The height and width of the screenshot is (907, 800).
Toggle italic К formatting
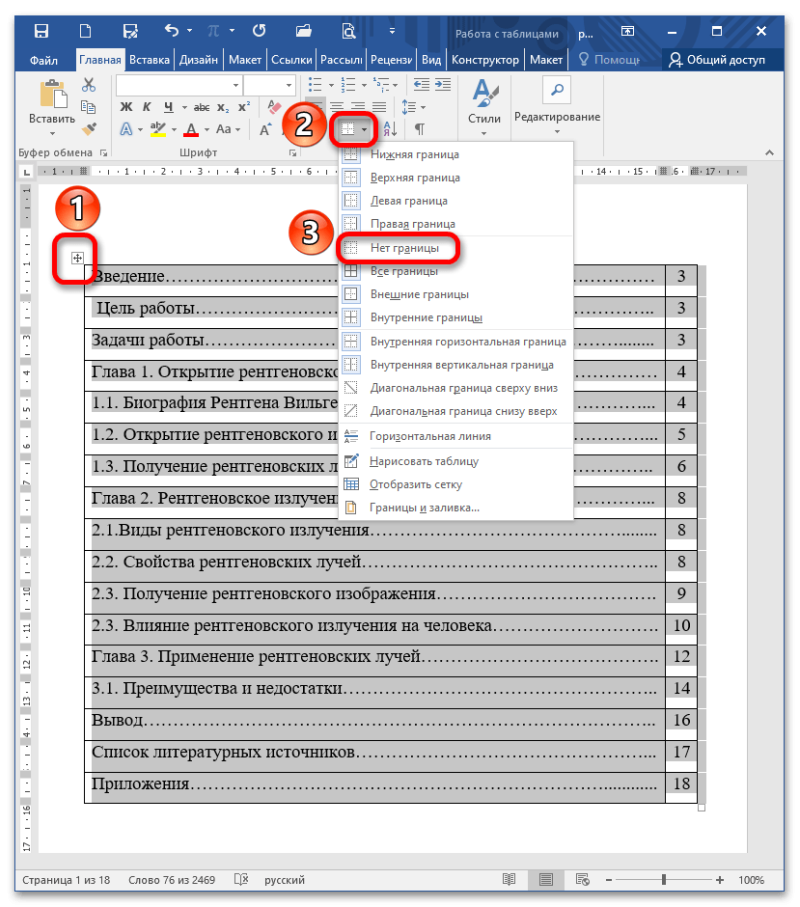coord(147,107)
